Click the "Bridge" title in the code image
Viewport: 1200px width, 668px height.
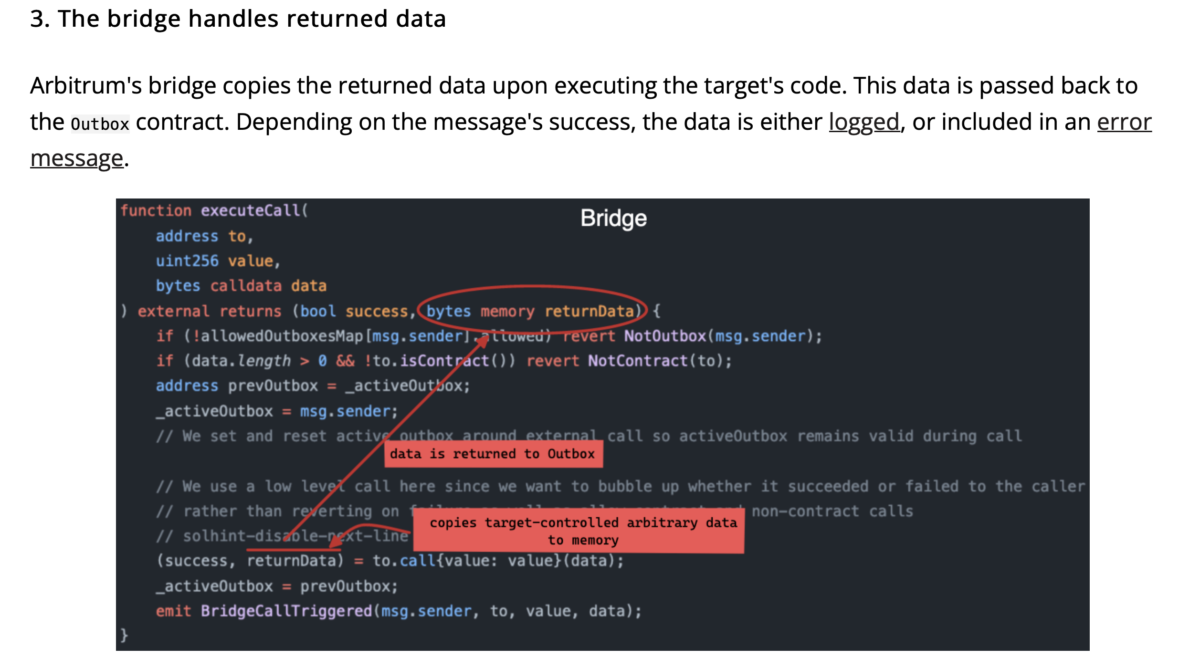point(613,218)
